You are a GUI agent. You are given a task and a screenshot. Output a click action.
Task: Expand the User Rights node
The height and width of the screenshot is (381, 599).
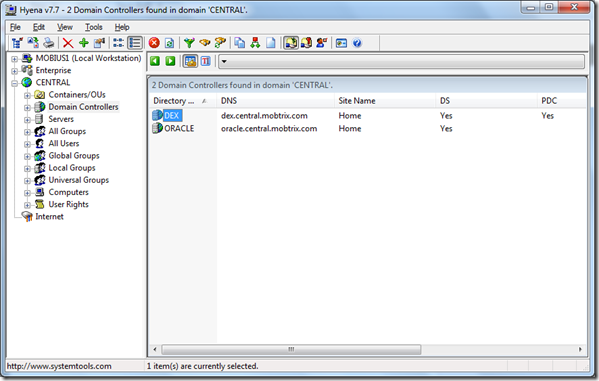pos(28,205)
